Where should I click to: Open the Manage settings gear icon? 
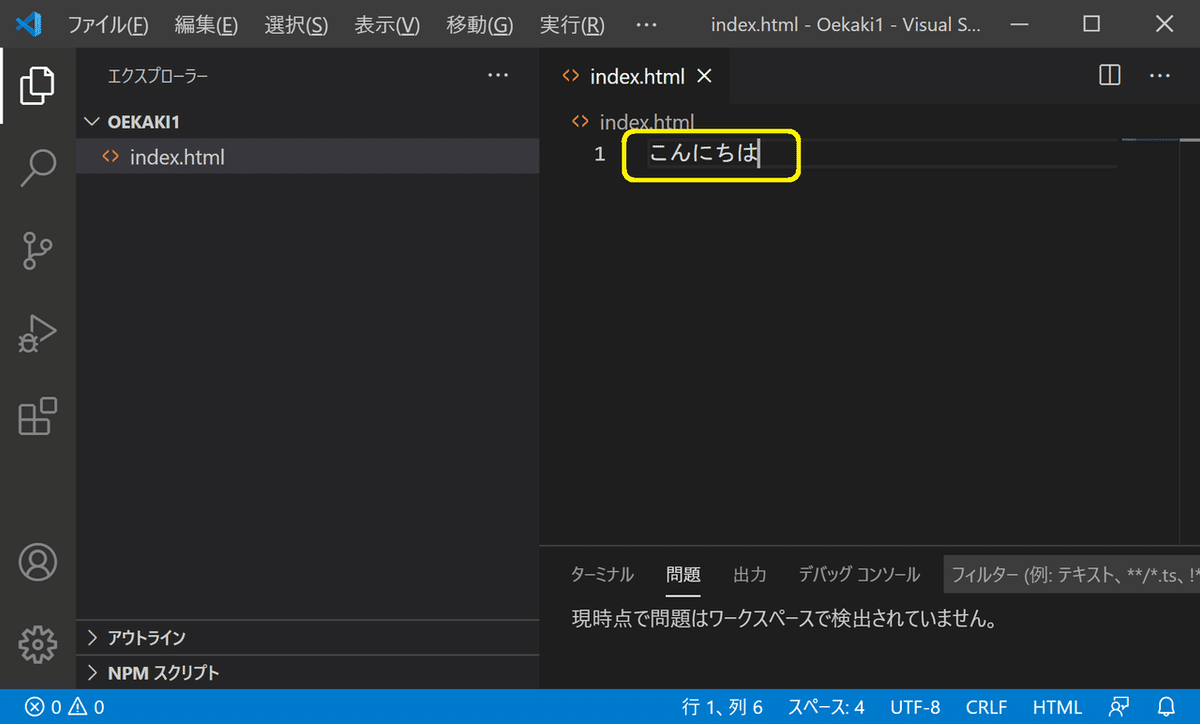37,645
